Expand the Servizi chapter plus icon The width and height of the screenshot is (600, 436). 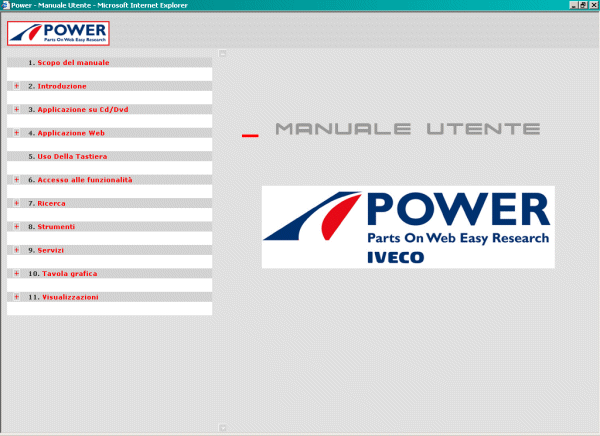click(x=16, y=250)
